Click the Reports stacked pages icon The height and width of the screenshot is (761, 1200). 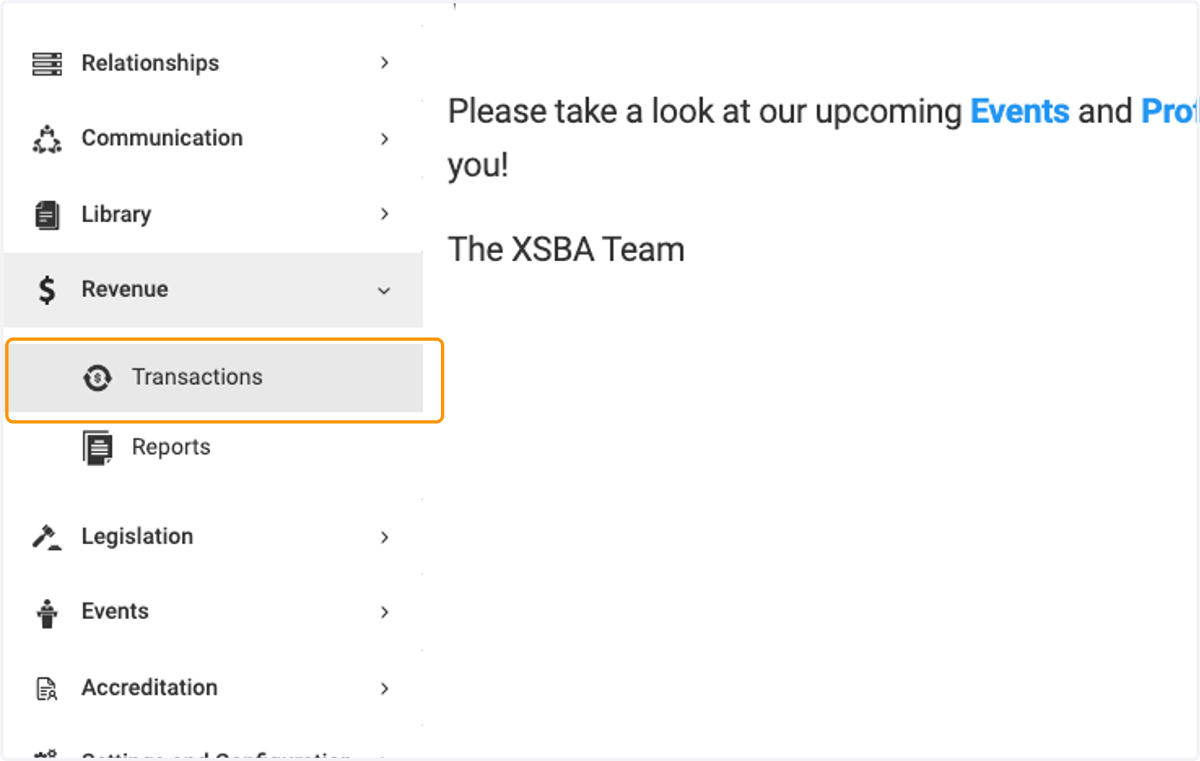coord(97,448)
